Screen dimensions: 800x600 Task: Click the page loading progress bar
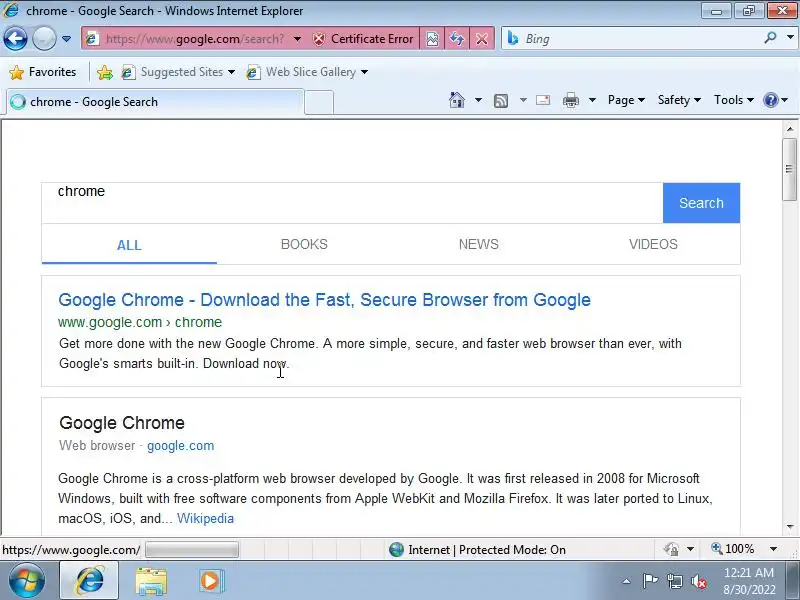click(192, 550)
